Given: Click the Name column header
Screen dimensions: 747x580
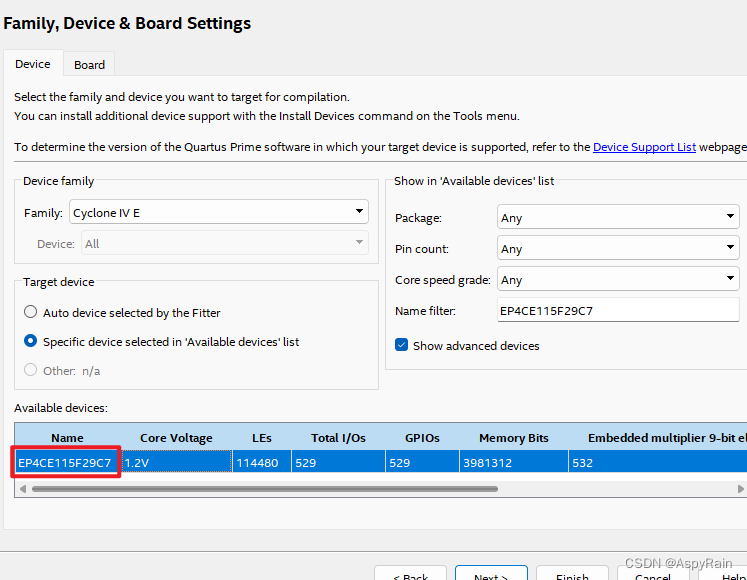Looking at the screenshot, I should [67, 438].
